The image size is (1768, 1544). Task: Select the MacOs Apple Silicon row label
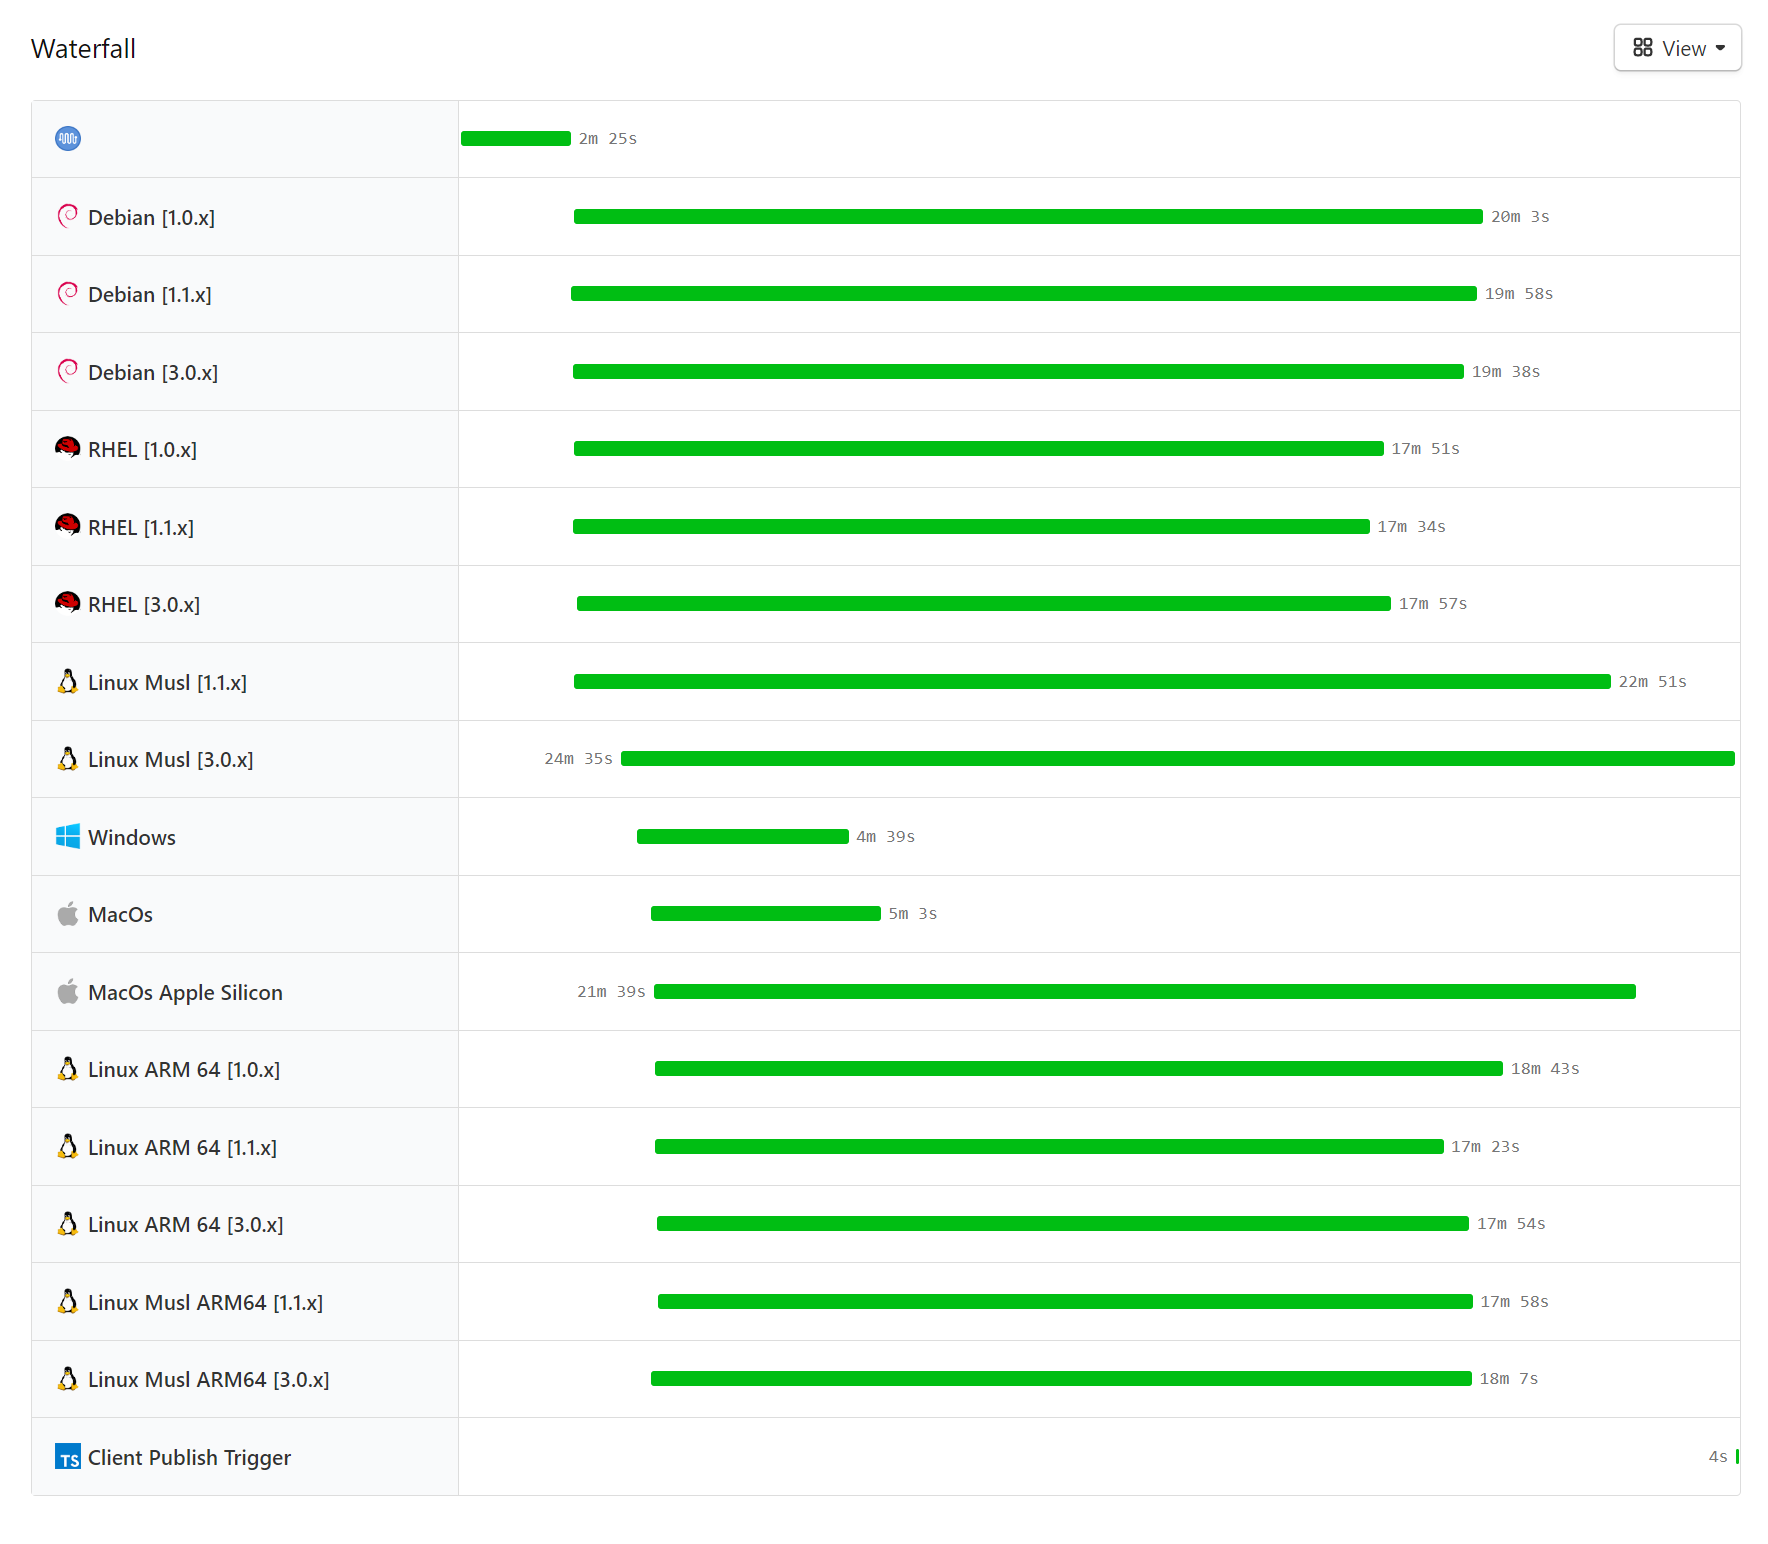tap(185, 992)
